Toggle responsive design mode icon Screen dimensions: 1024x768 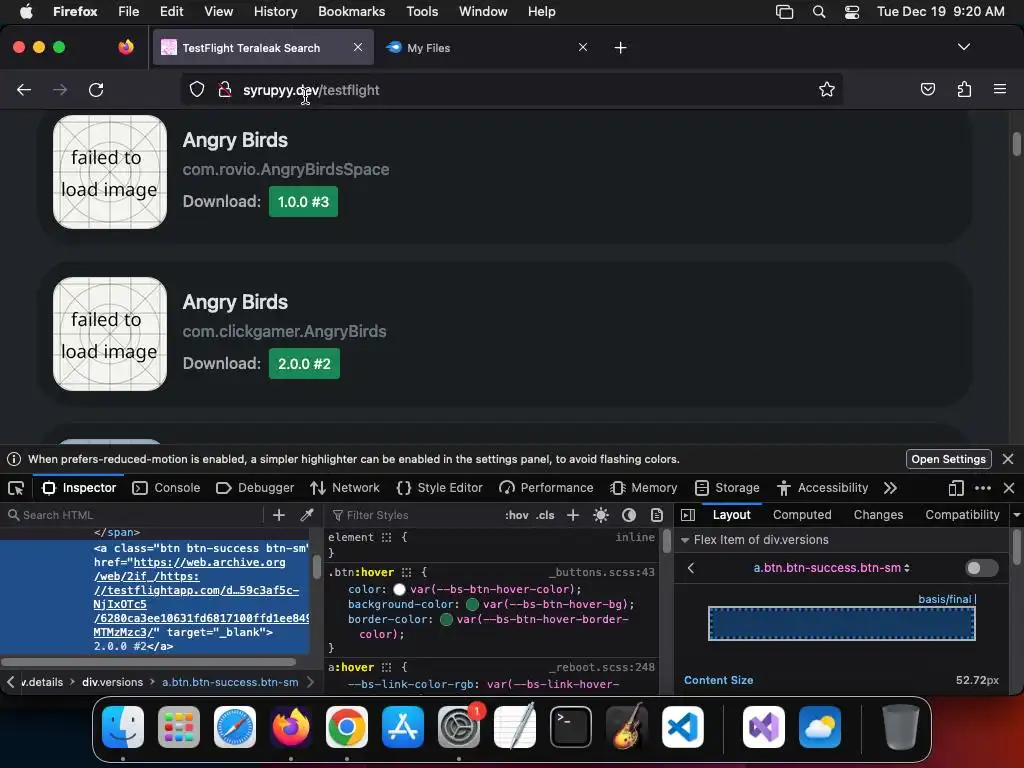point(956,488)
